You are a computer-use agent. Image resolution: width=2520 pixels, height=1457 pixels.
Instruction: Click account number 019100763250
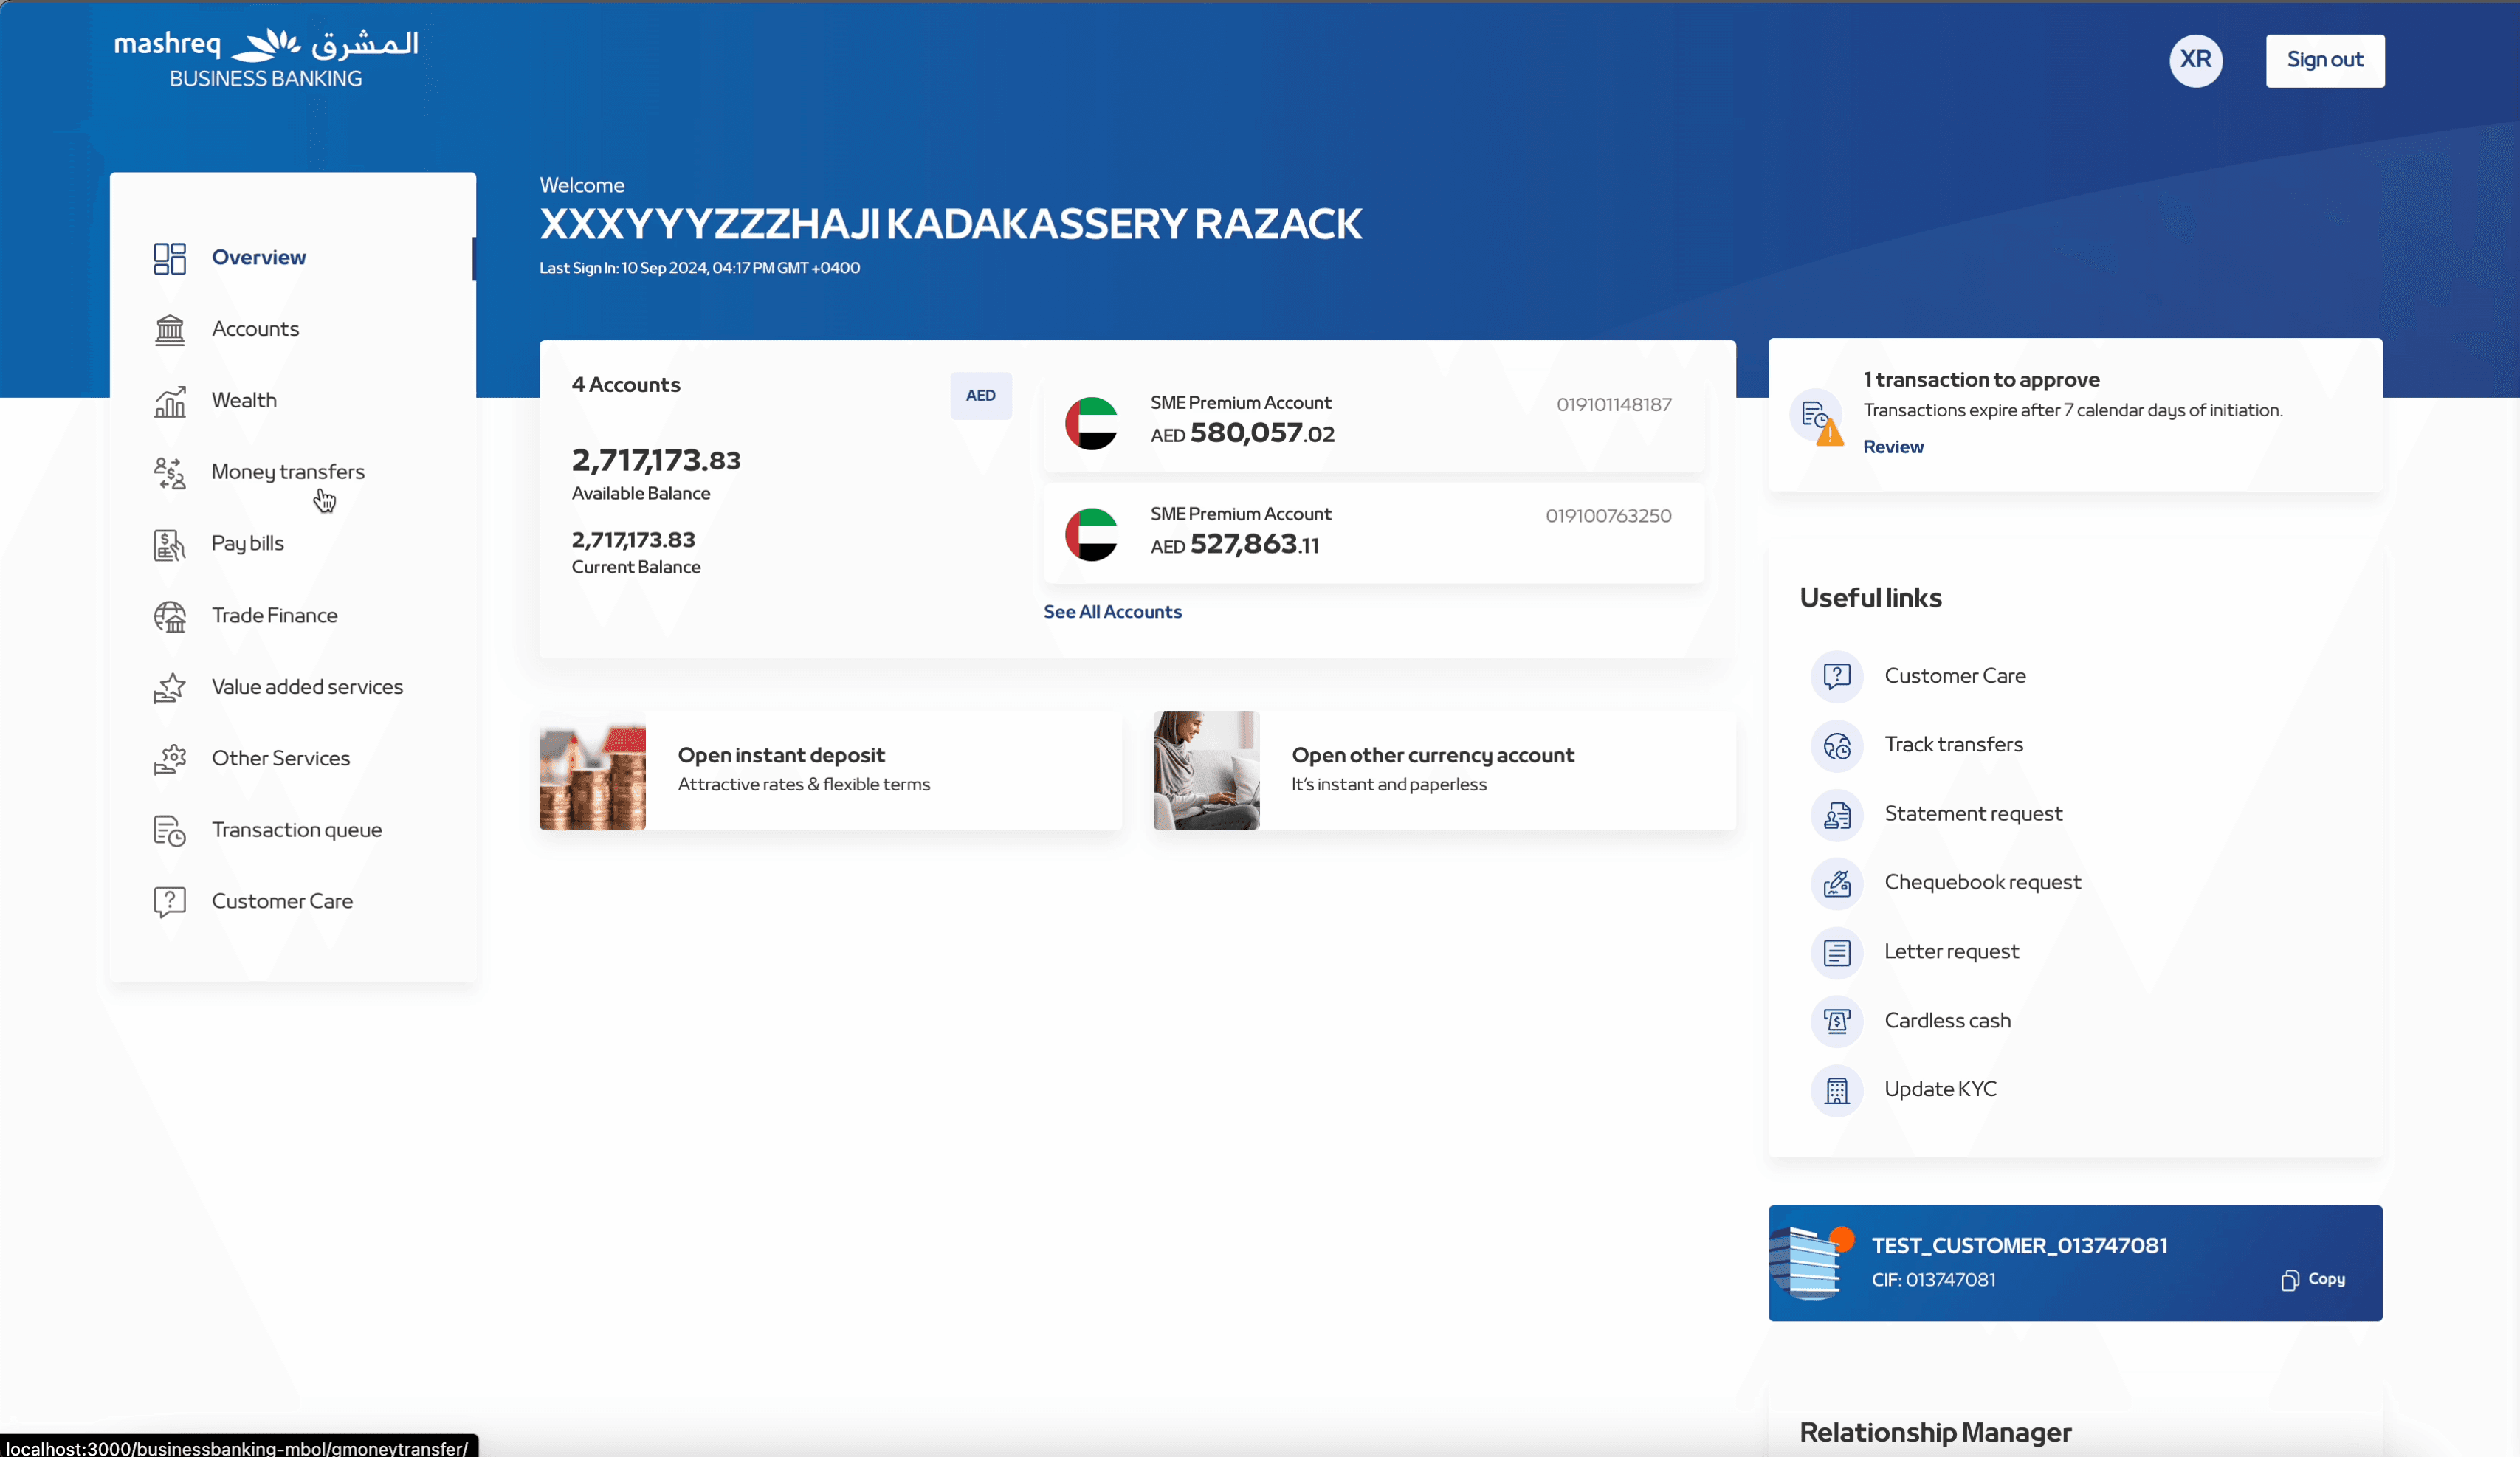tap(1608, 516)
